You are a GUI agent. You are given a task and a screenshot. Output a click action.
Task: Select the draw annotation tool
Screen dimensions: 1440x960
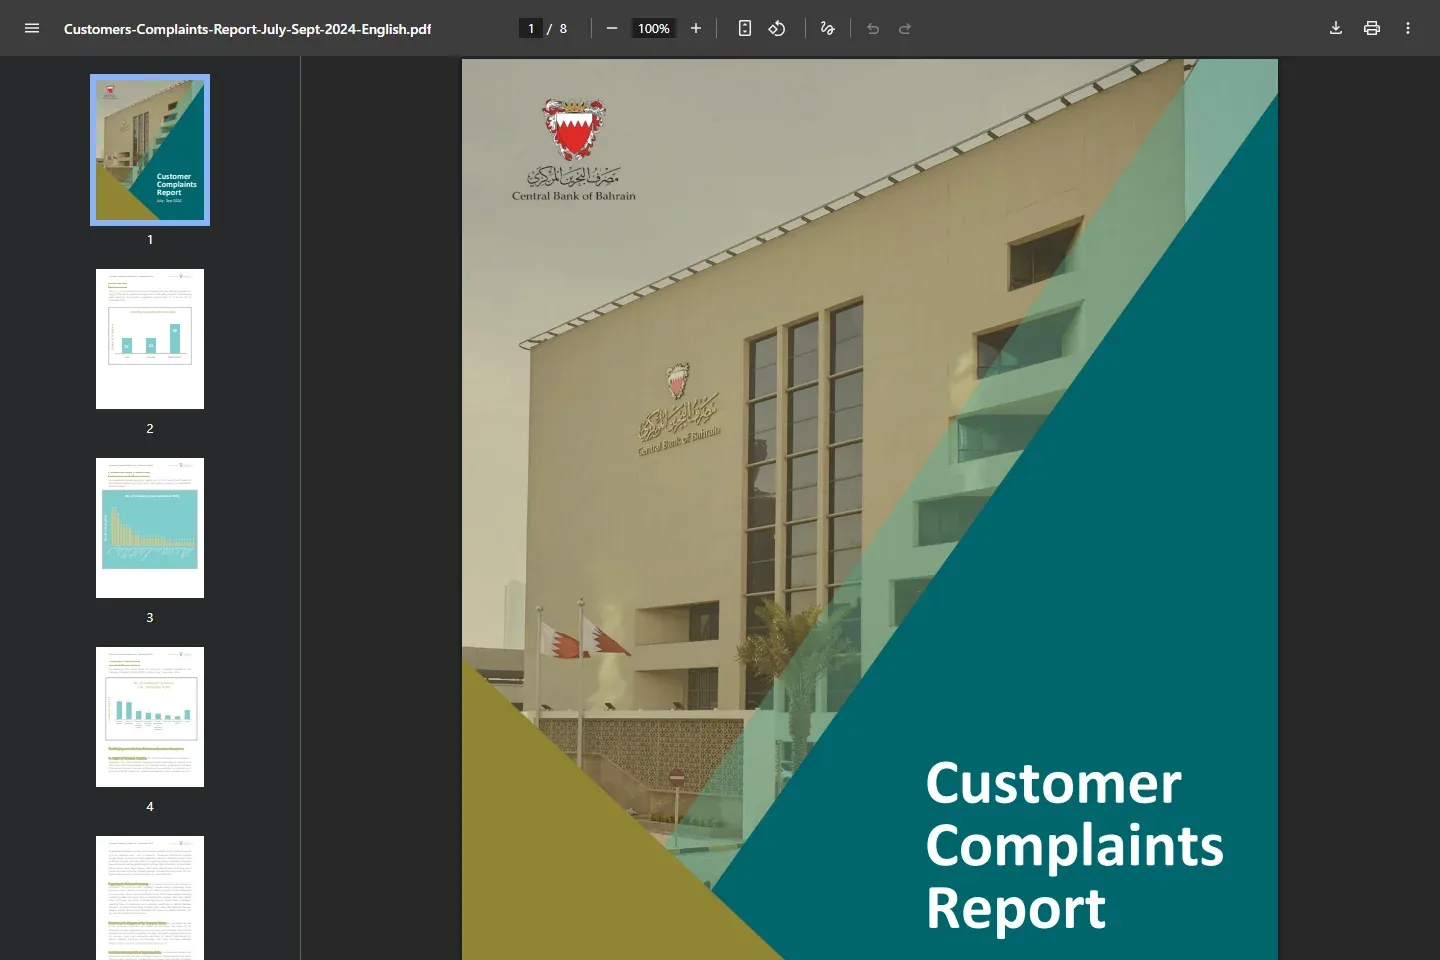(x=827, y=28)
